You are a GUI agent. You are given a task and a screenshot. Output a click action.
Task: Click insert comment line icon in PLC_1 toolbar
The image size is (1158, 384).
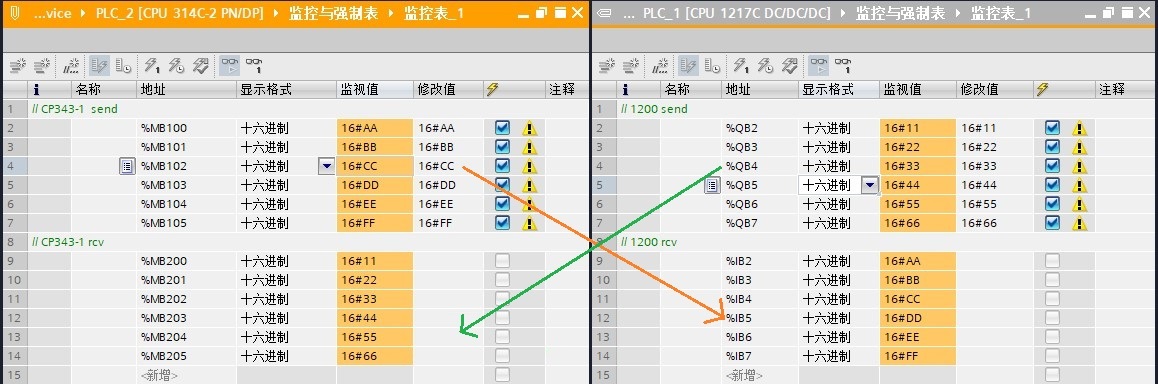[x=660, y=66]
